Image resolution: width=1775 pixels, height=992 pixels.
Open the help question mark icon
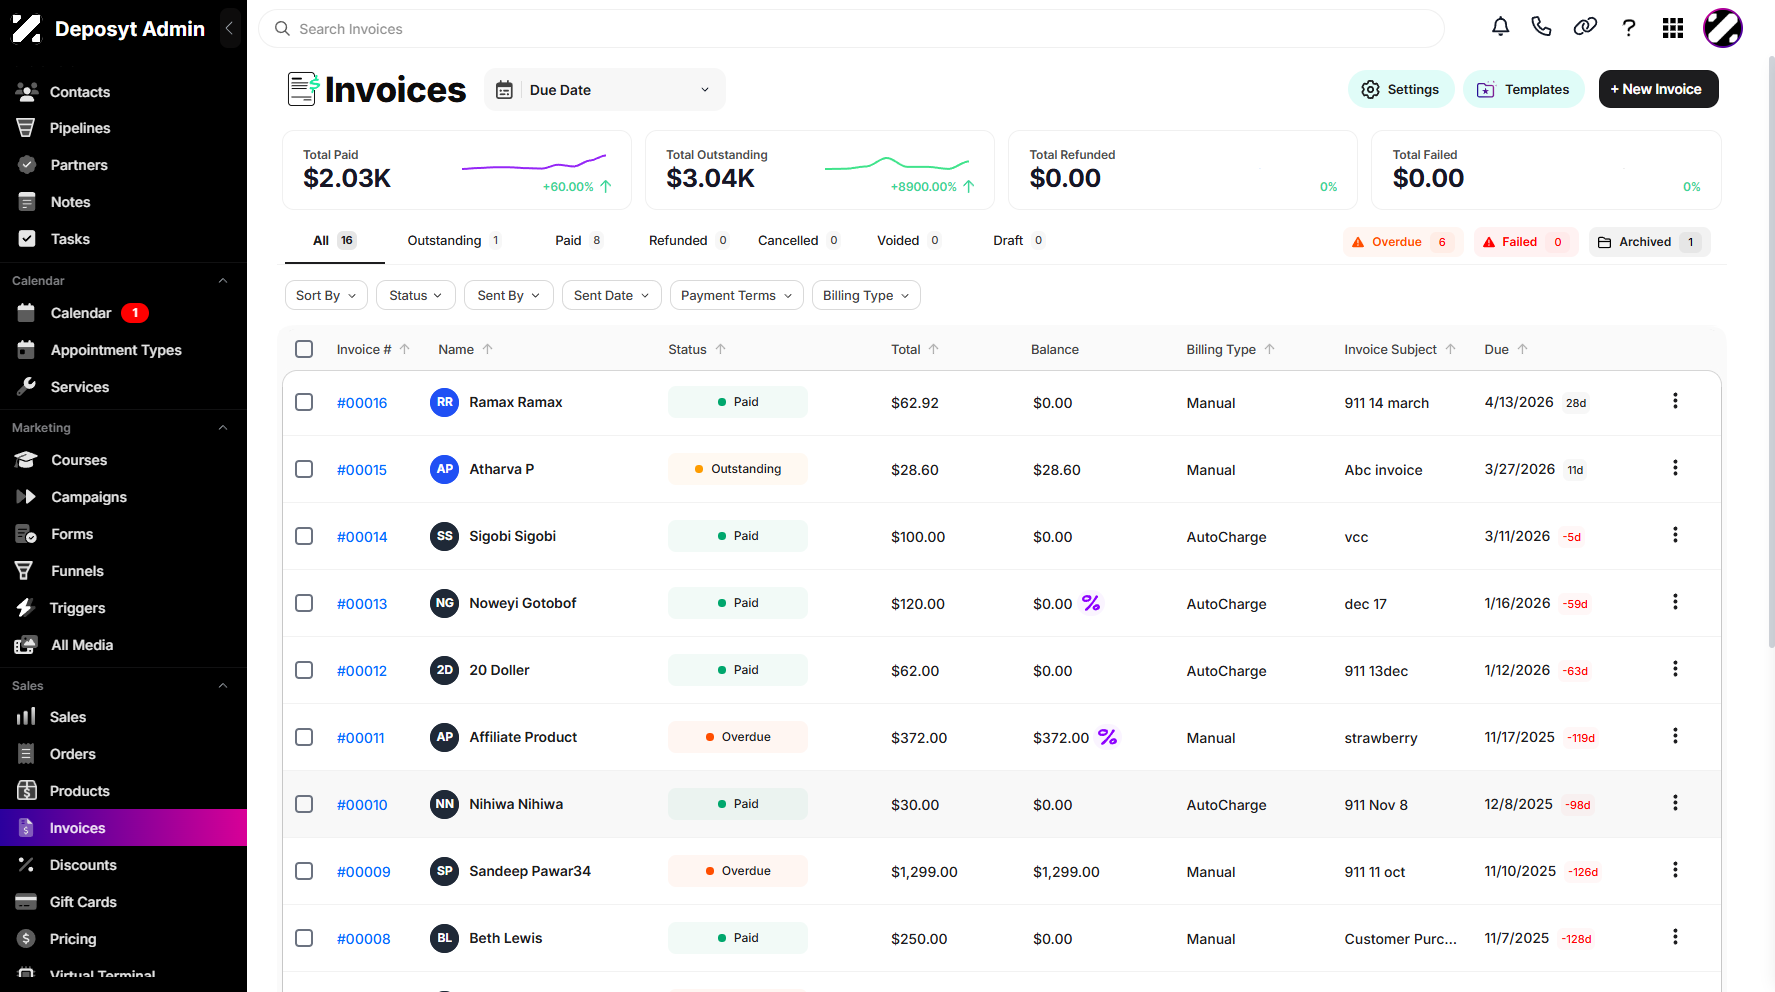pos(1629,28)
